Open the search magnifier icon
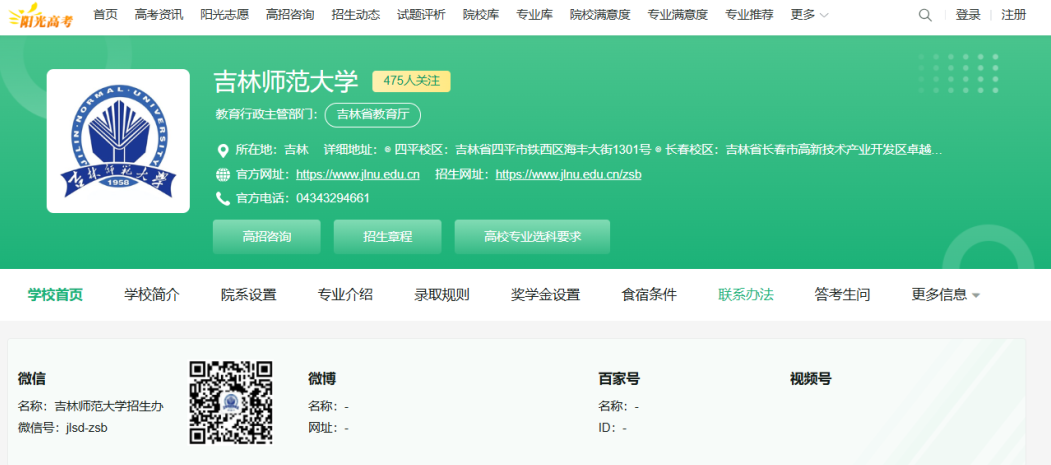This screenshot has height=465, width=1051. click(x=925, y=15)
